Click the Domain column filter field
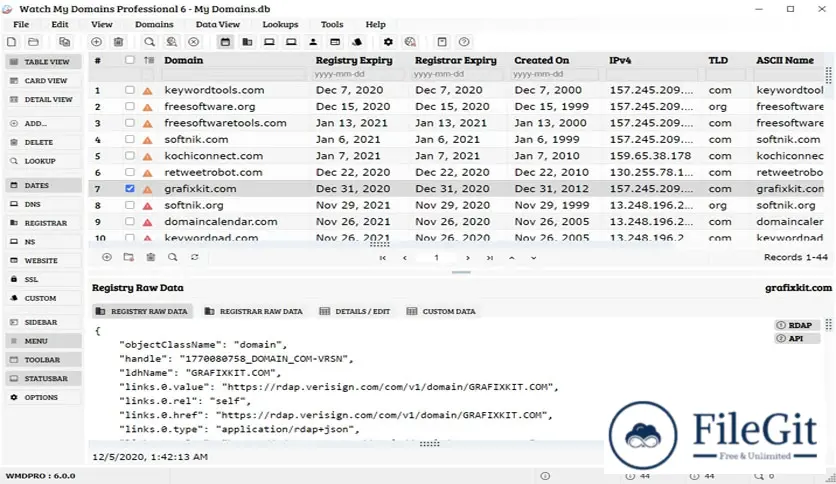Viewport: 836px width, 484px height. point(236,74)
